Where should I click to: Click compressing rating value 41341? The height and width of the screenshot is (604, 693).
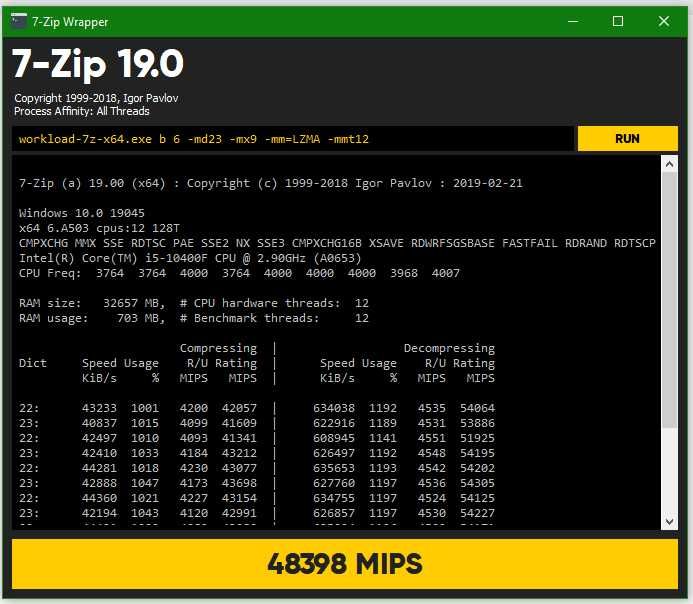(239, 438)
